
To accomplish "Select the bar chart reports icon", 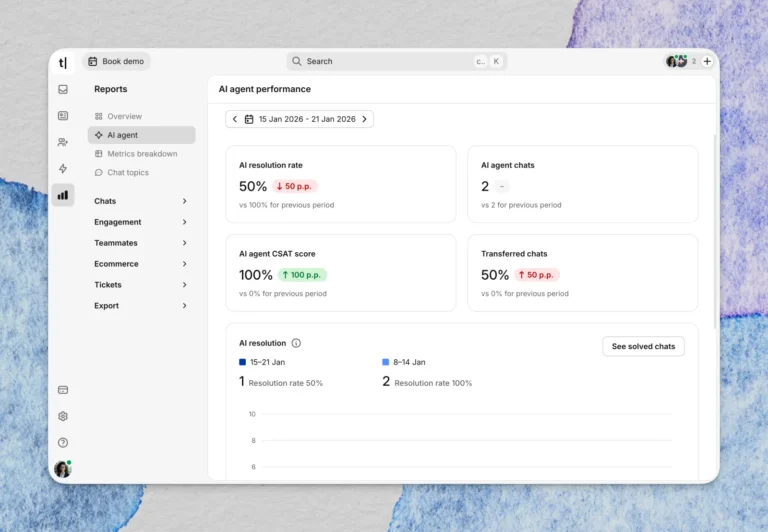I will (63, 195).
